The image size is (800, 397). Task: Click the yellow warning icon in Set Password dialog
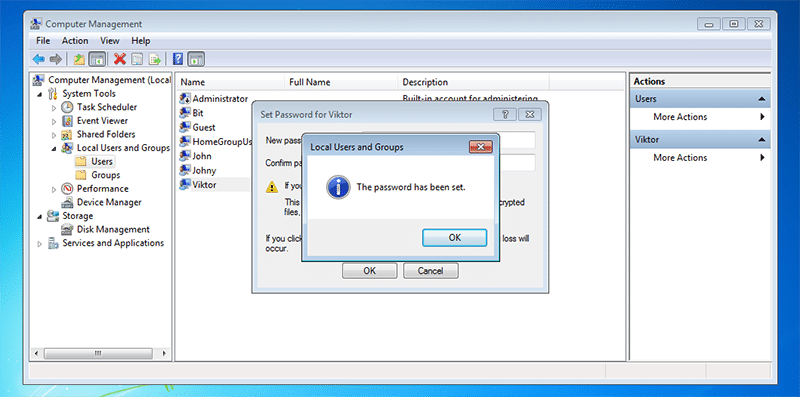point(272,187)
